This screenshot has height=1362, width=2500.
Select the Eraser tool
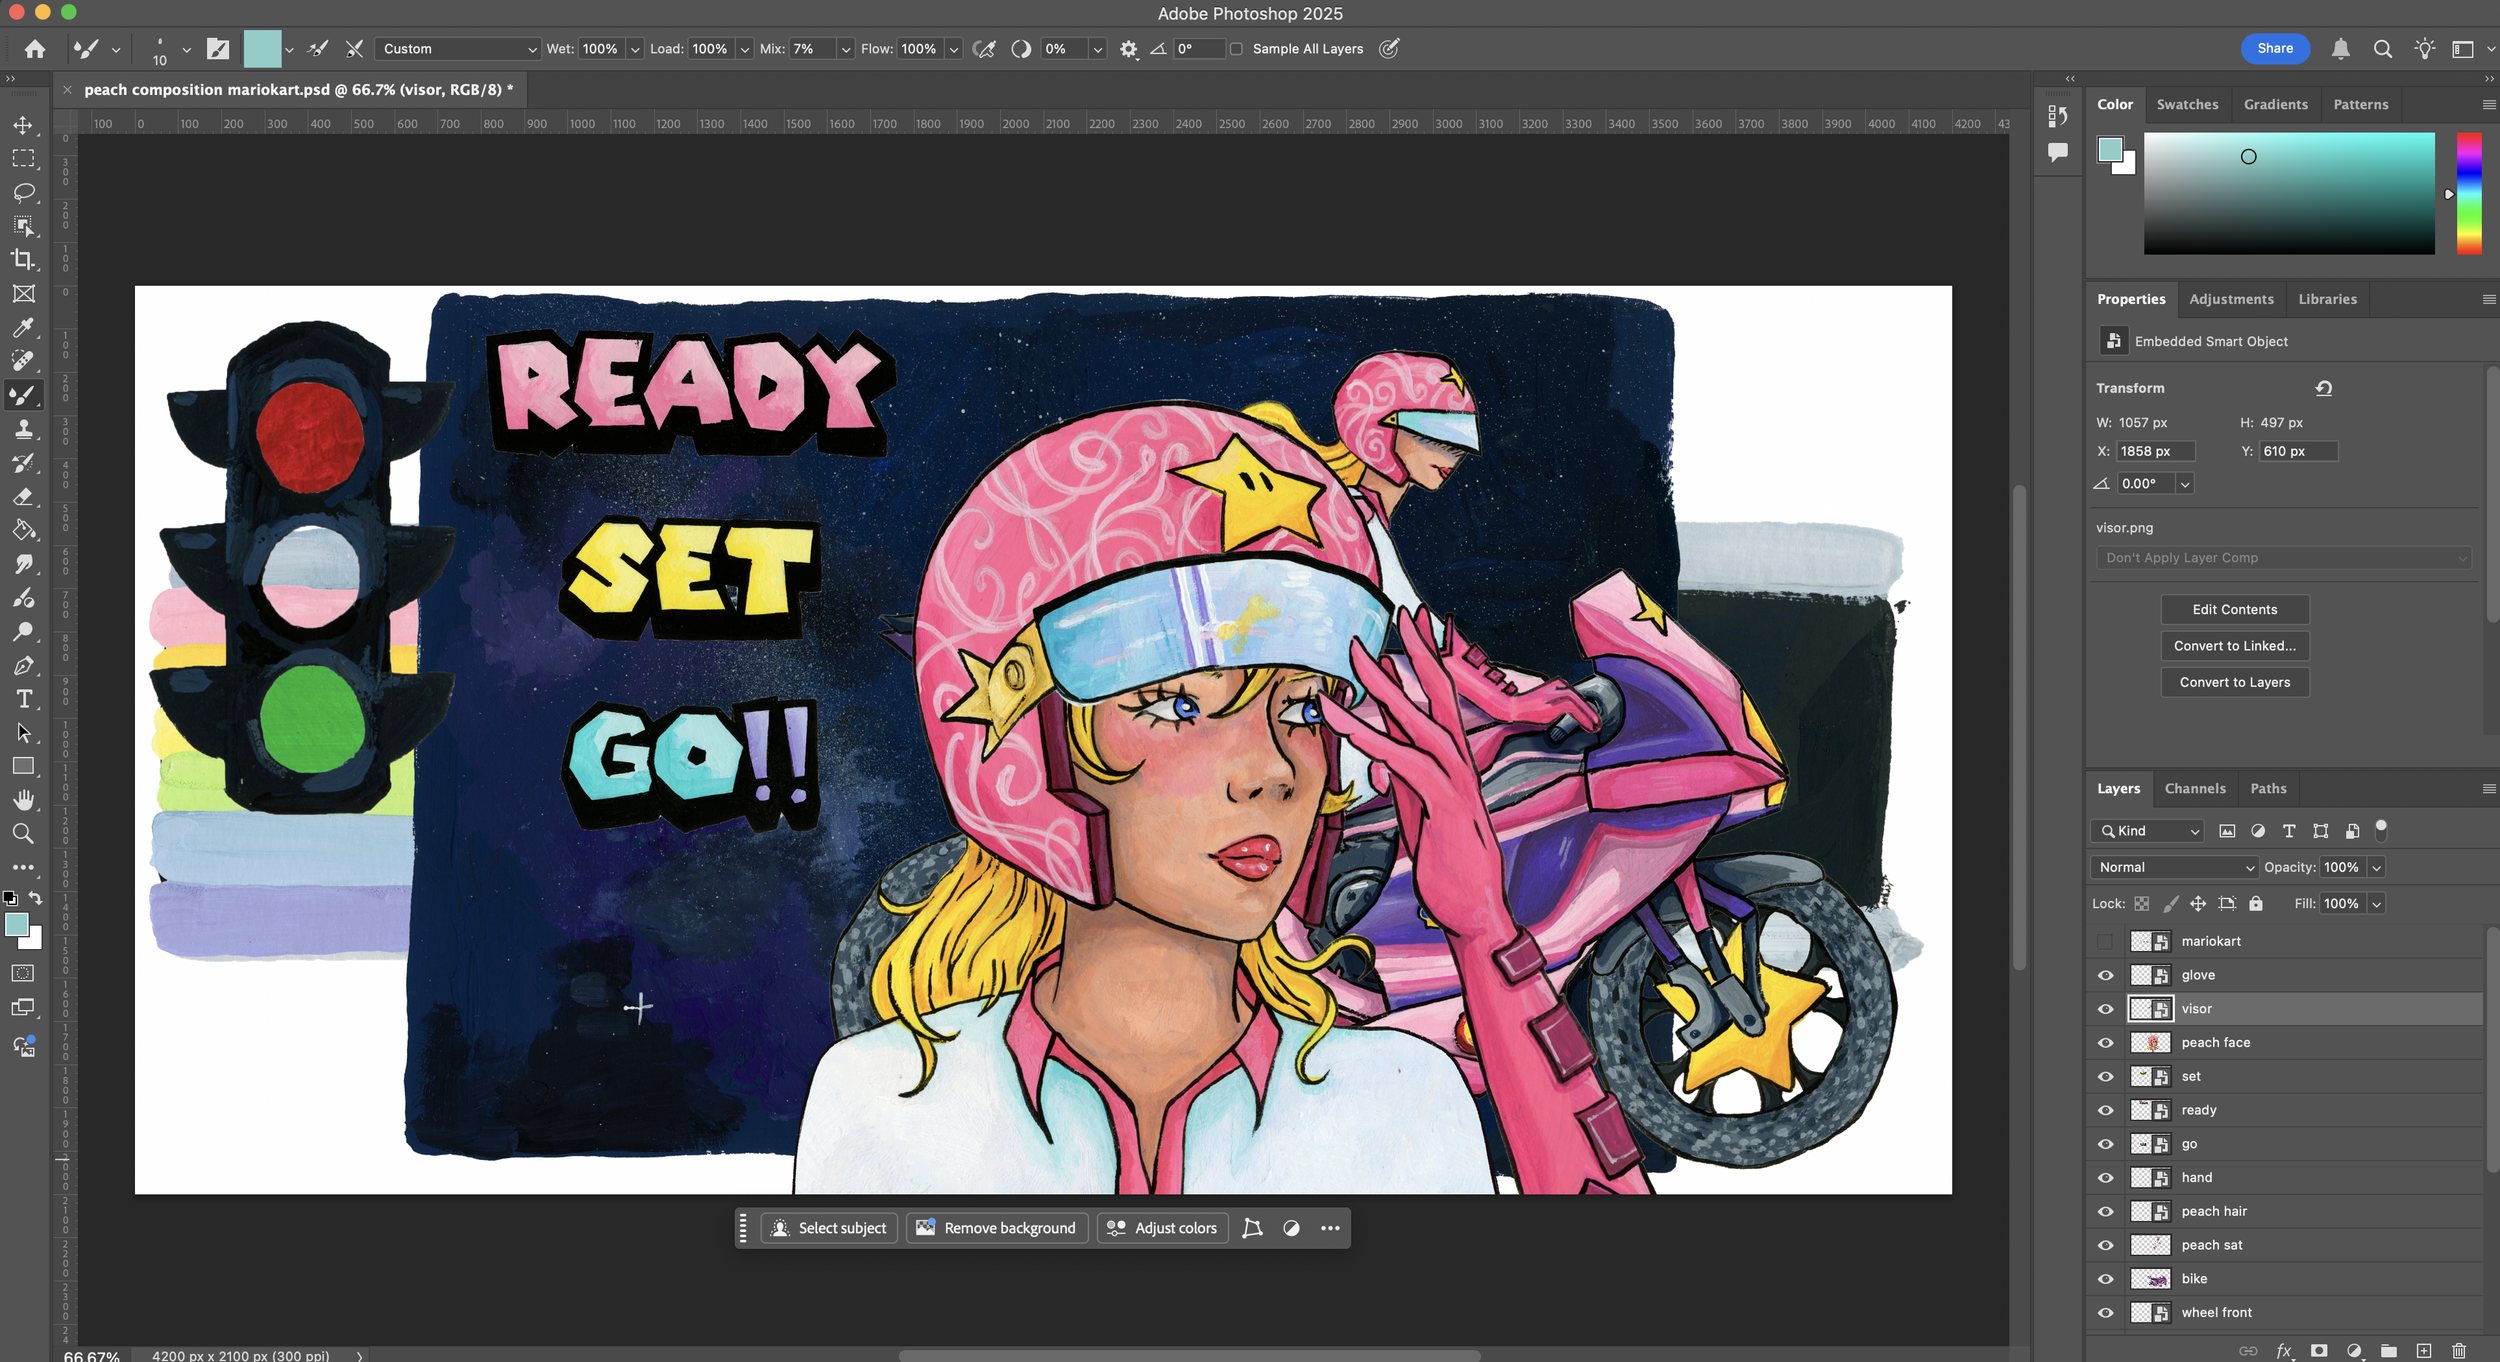23,497
